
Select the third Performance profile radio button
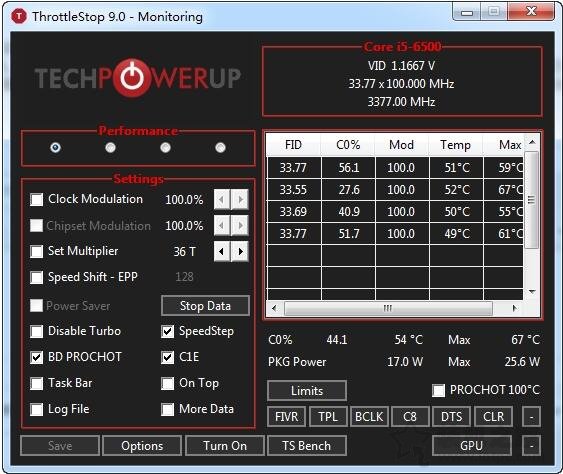pyautogui.click(x=166, y=148)
